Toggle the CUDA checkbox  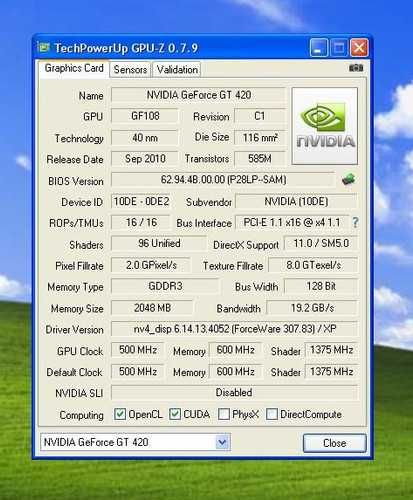click(175, 414)
